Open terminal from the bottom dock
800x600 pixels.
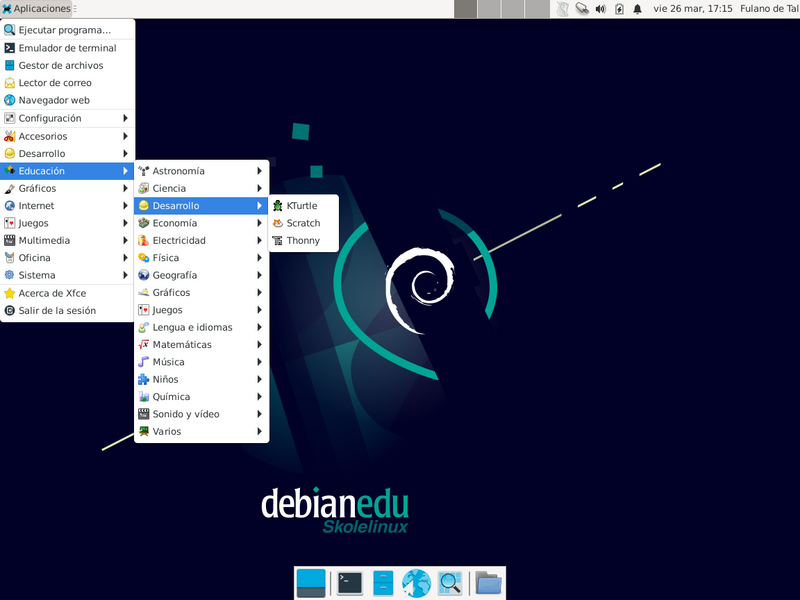pyautogui.click(x=350, y=583)
